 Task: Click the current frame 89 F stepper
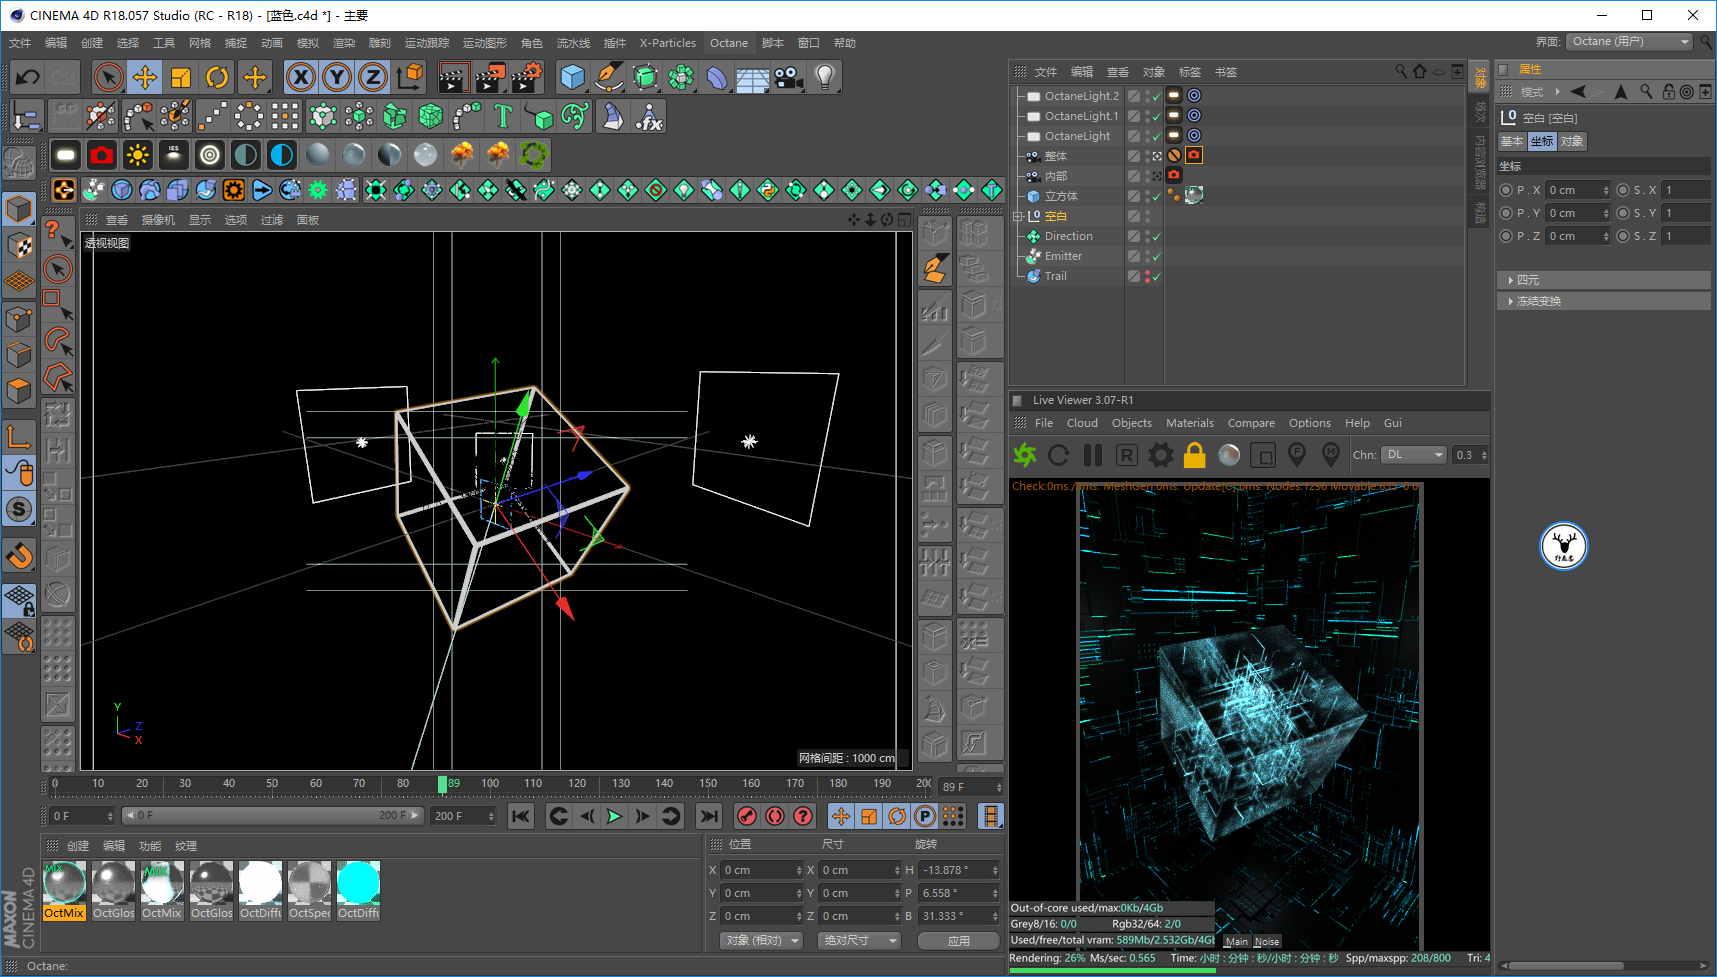999,787
